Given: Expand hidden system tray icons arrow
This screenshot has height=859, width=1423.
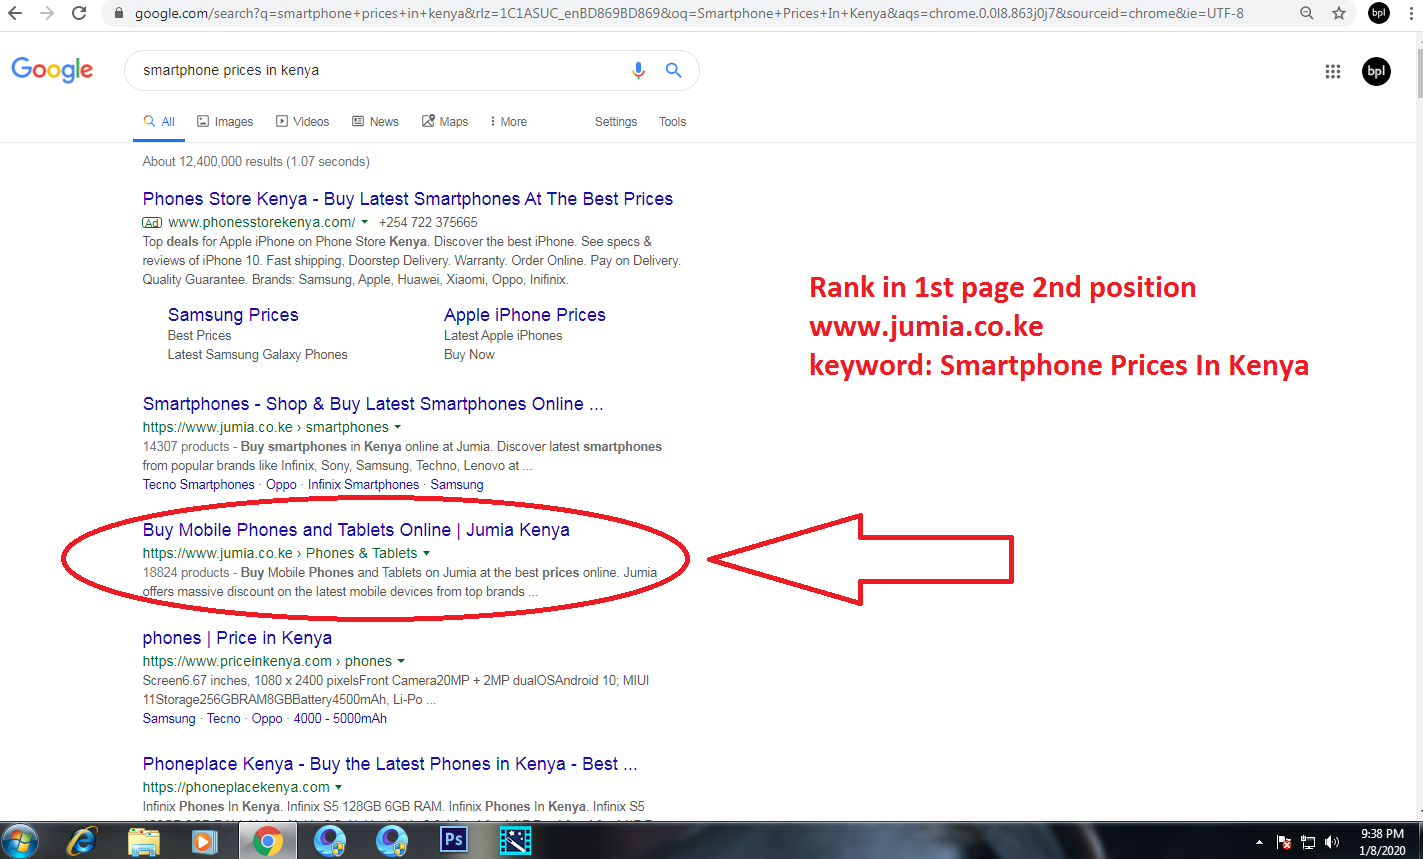Looking at the screenshot, I should pos(1259,843).
